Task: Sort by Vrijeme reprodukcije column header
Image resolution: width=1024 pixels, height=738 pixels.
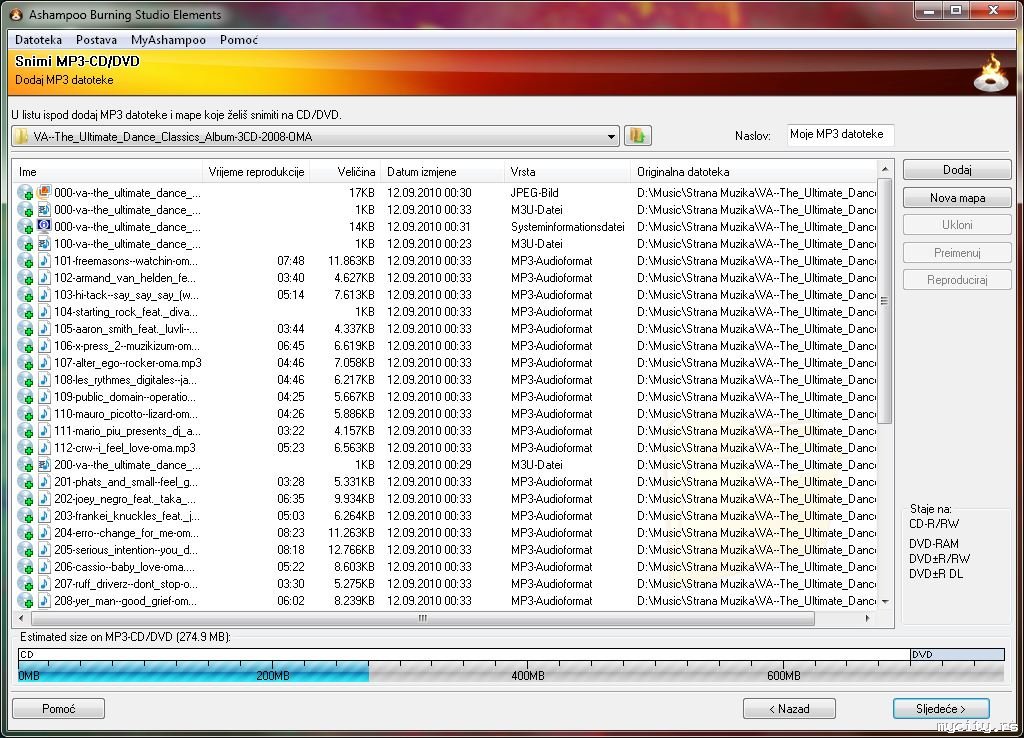Action: coord(256,172)
